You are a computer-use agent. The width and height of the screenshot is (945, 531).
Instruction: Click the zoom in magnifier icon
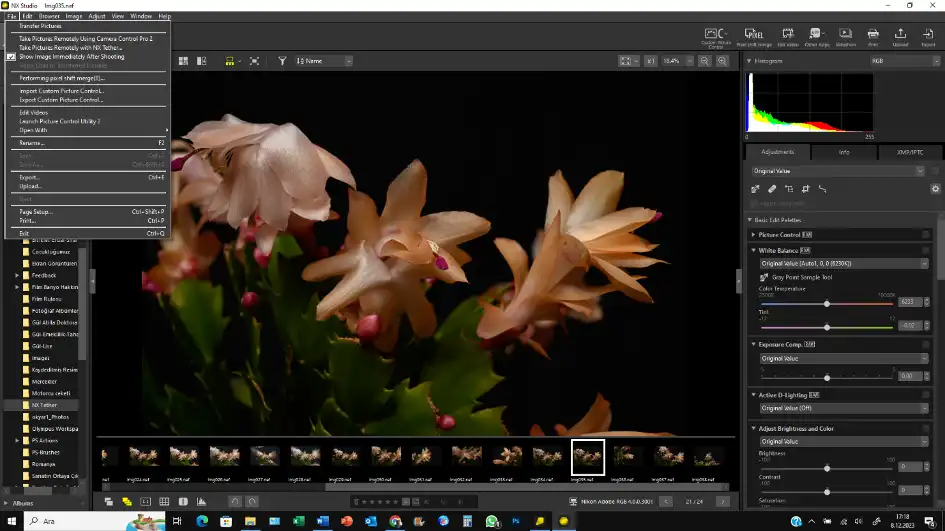721,61
